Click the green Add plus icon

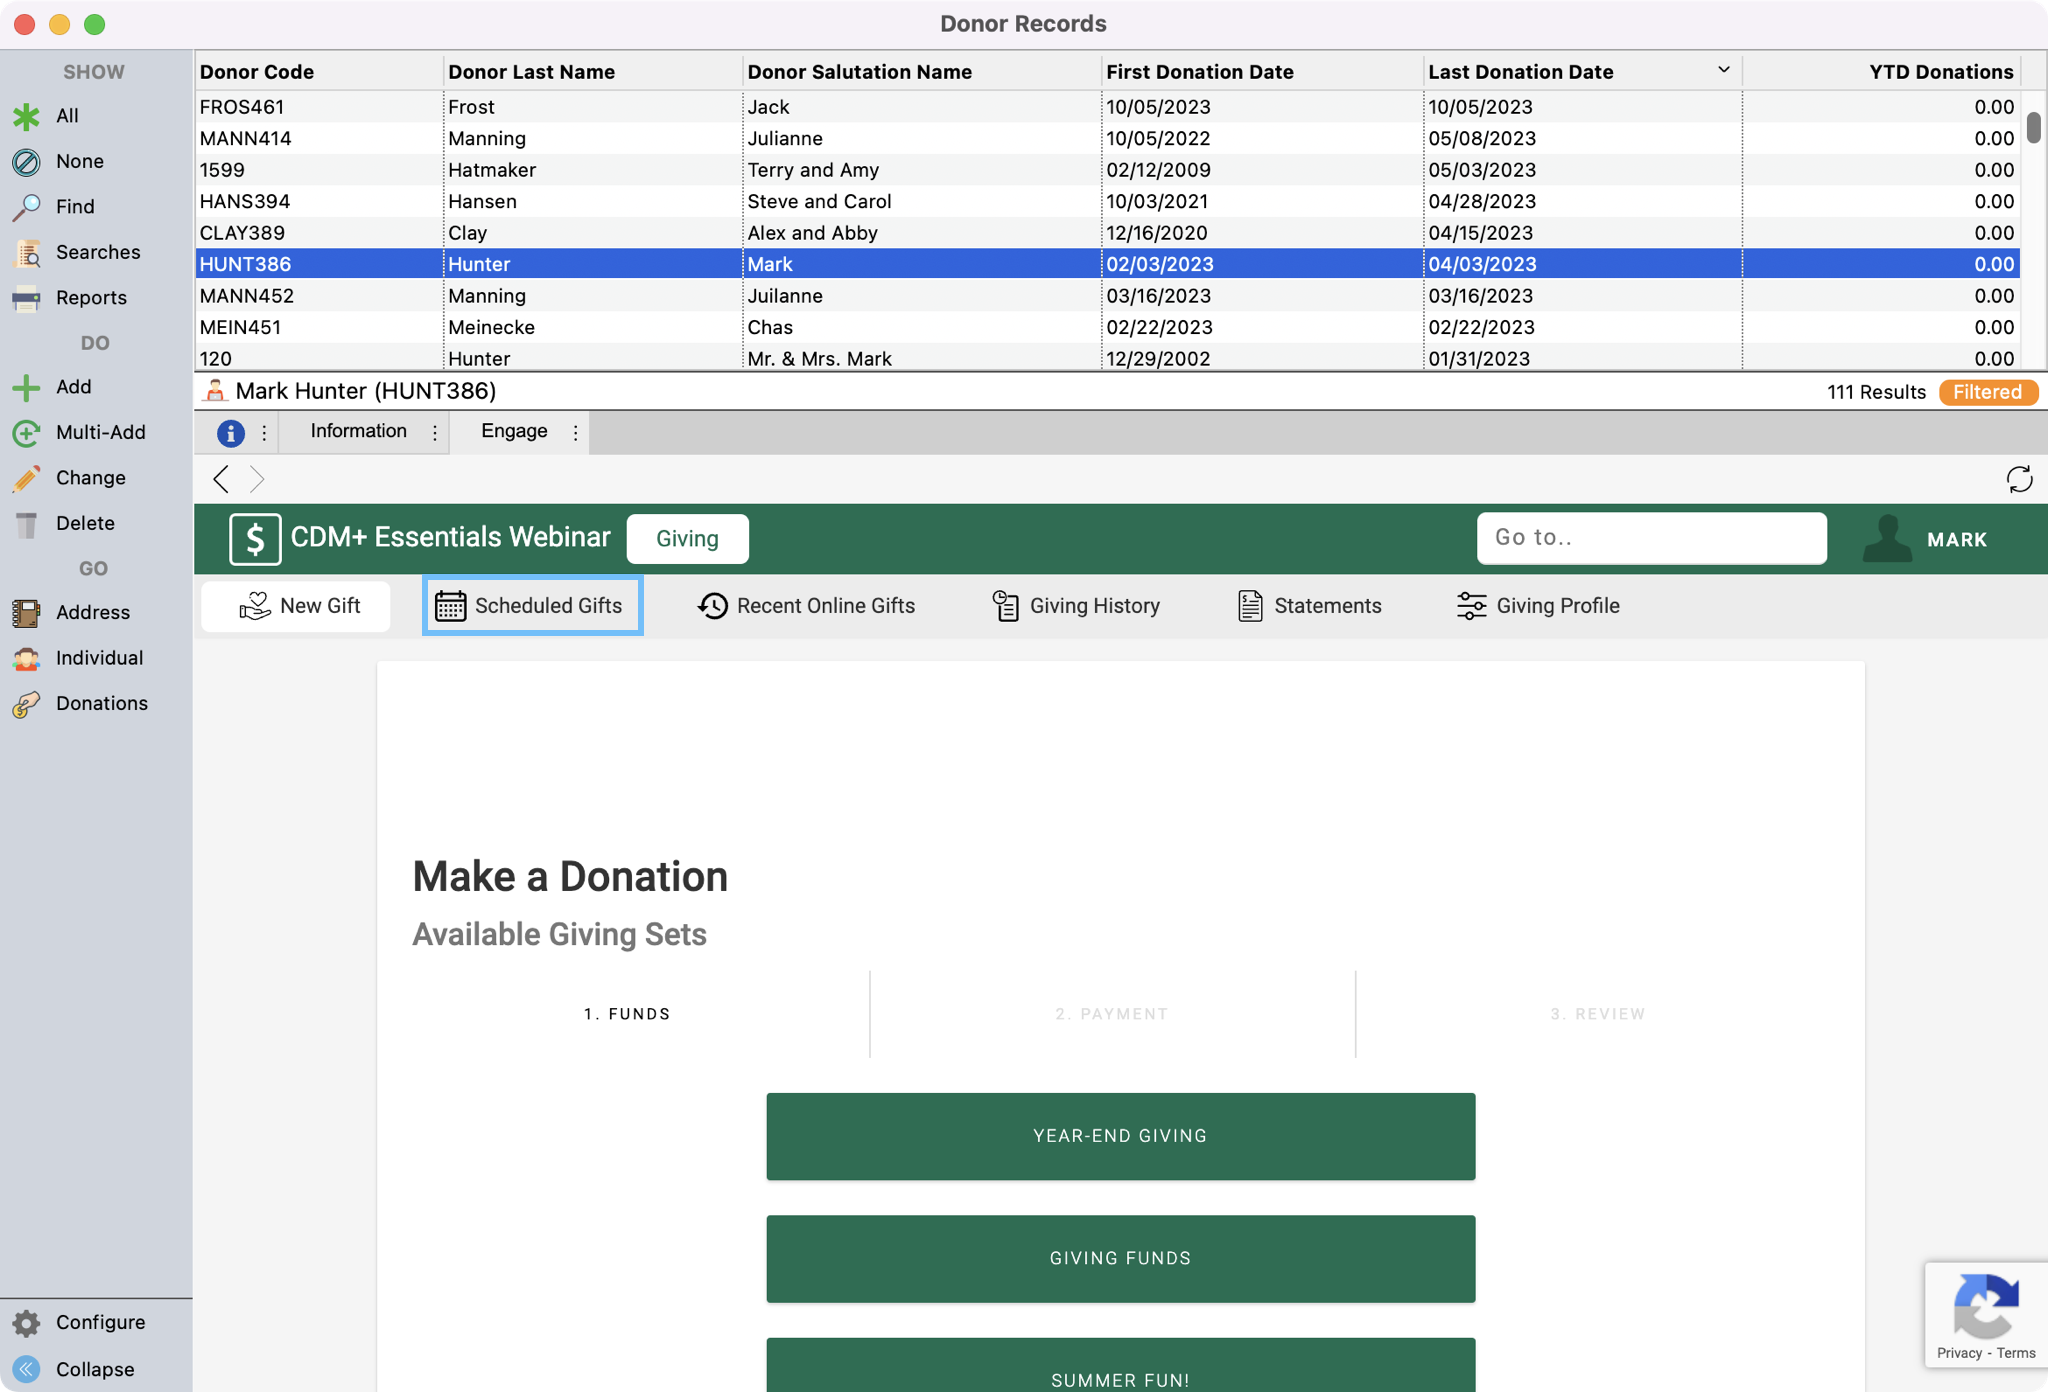click(27, 387)
